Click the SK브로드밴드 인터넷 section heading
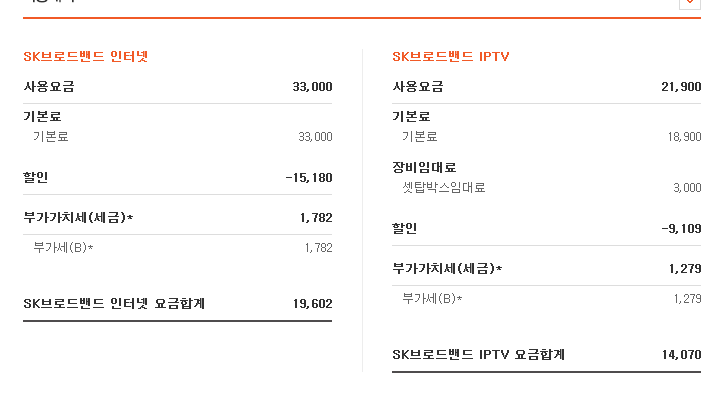 click(86, 56)
